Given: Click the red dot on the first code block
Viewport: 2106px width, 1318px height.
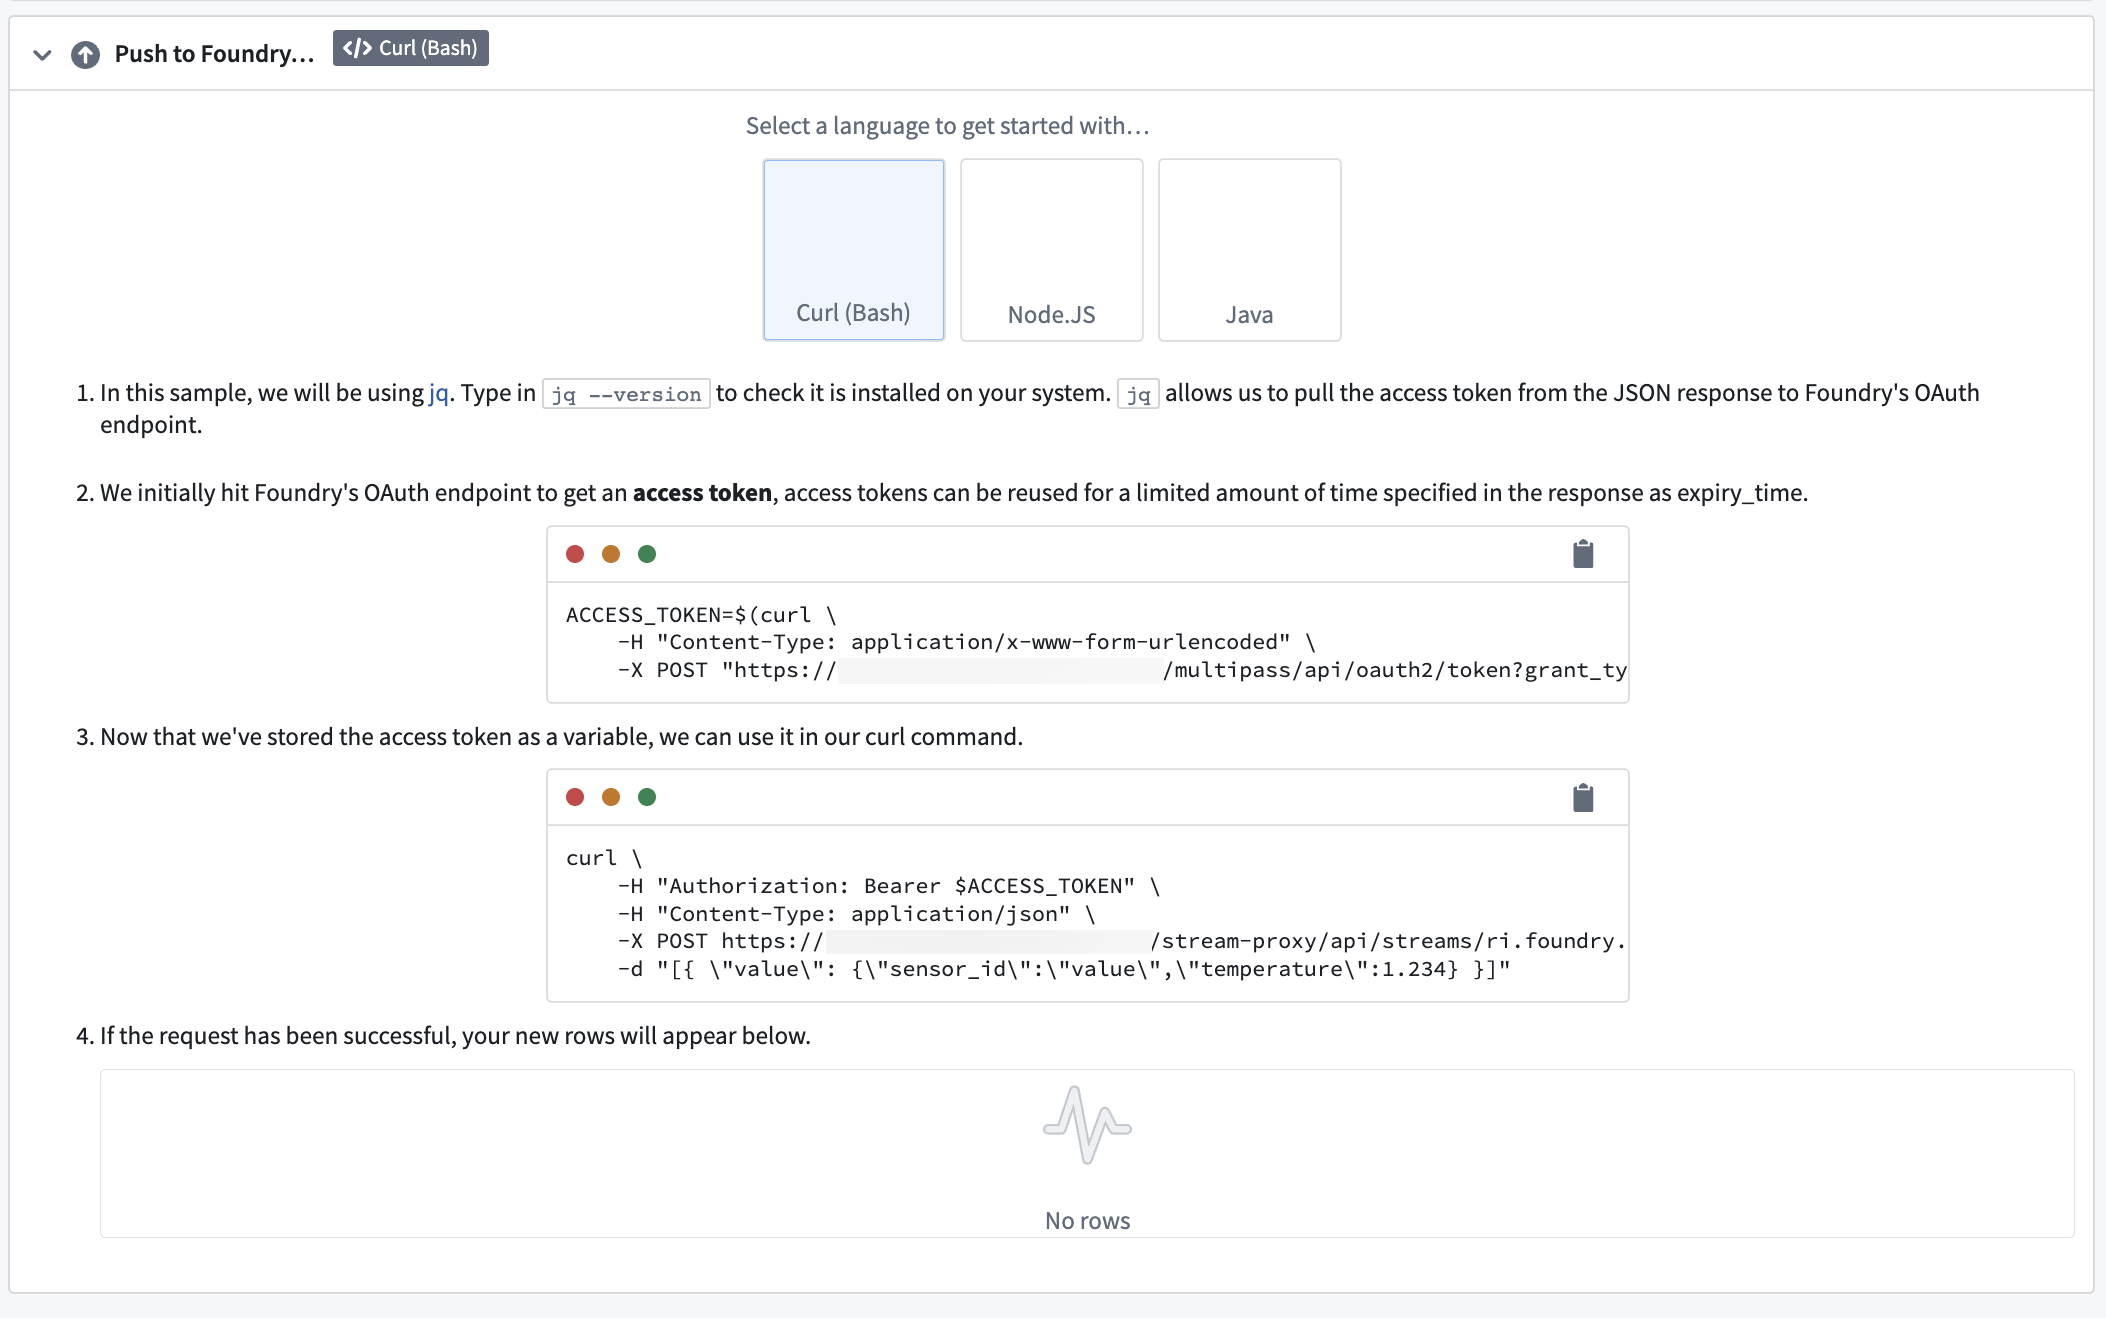Looking at the screenshot, I should pos(575,554).
